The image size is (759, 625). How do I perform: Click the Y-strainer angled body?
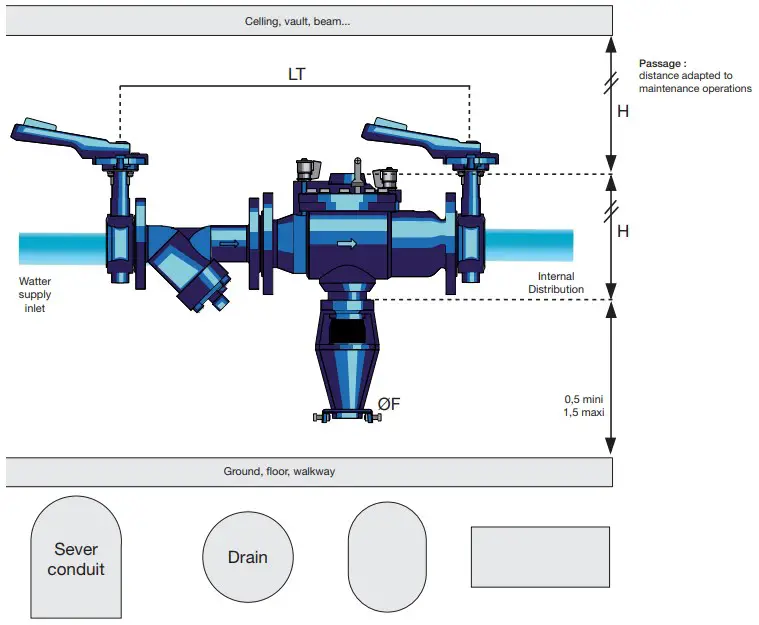pos(190,271)
